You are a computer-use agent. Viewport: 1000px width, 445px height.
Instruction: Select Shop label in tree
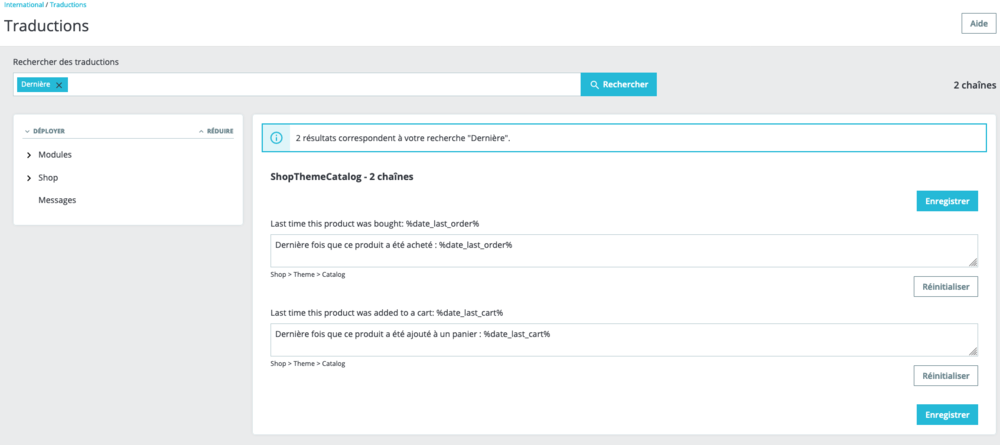[48, 178]
